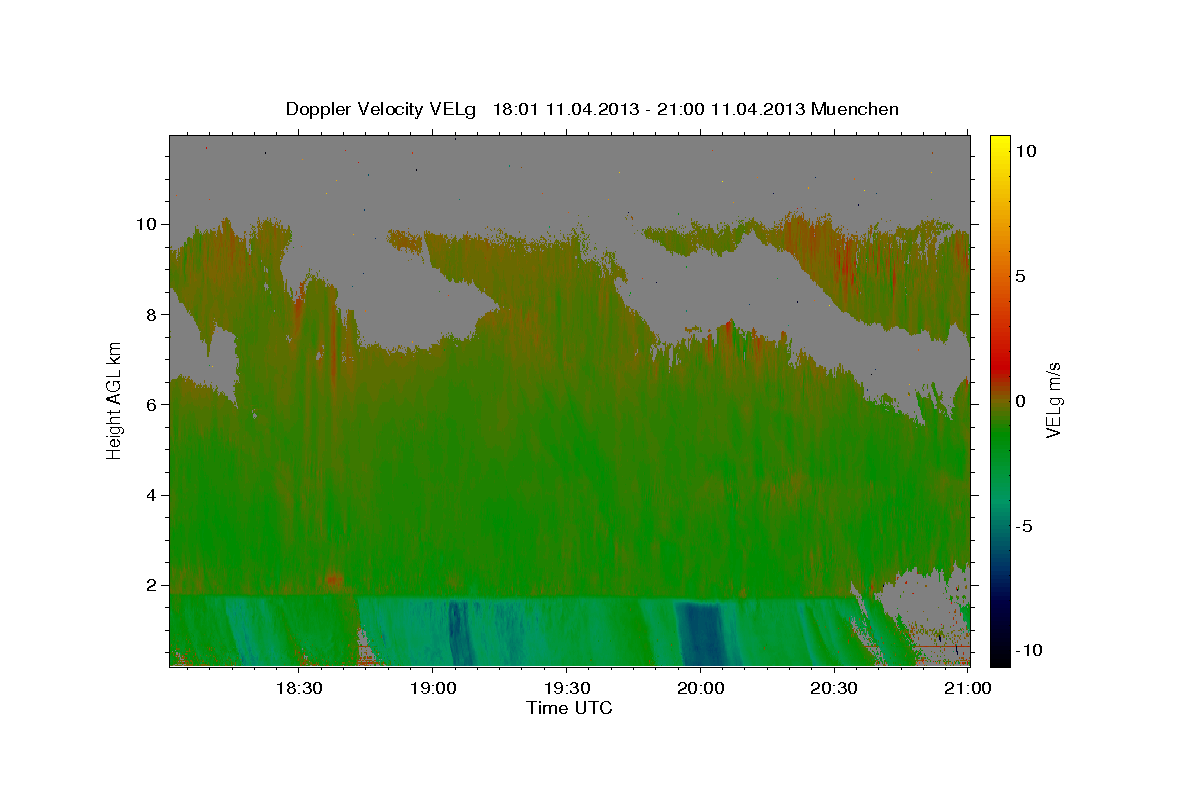1200x800 pixels.
Task: Click the time tick label '20:00'
Action: 700,688
